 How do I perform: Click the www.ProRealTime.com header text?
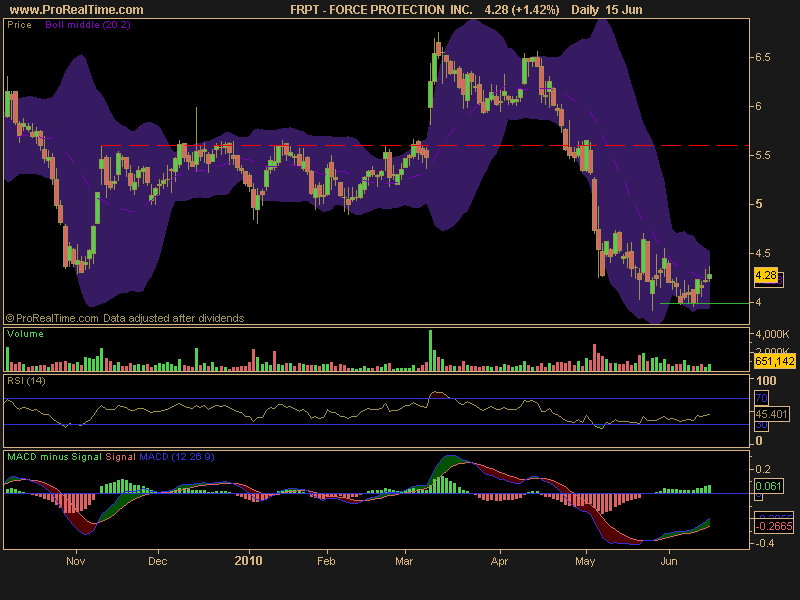coord(77,10)
